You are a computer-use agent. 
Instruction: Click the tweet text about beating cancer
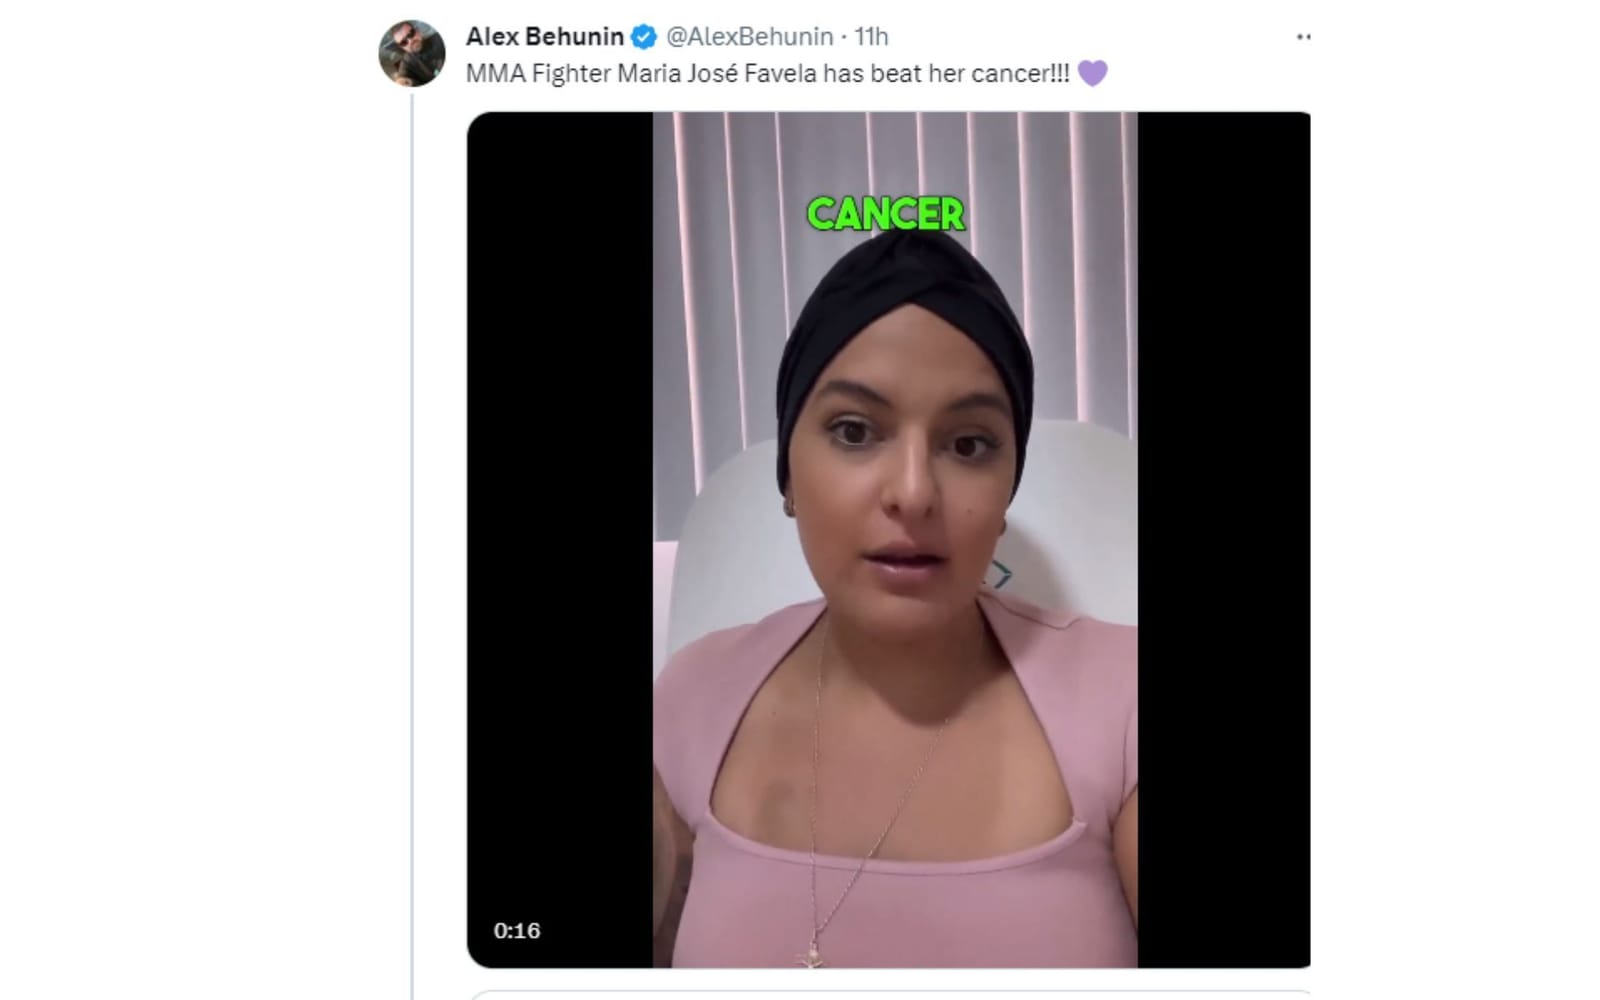pos(768,73)
